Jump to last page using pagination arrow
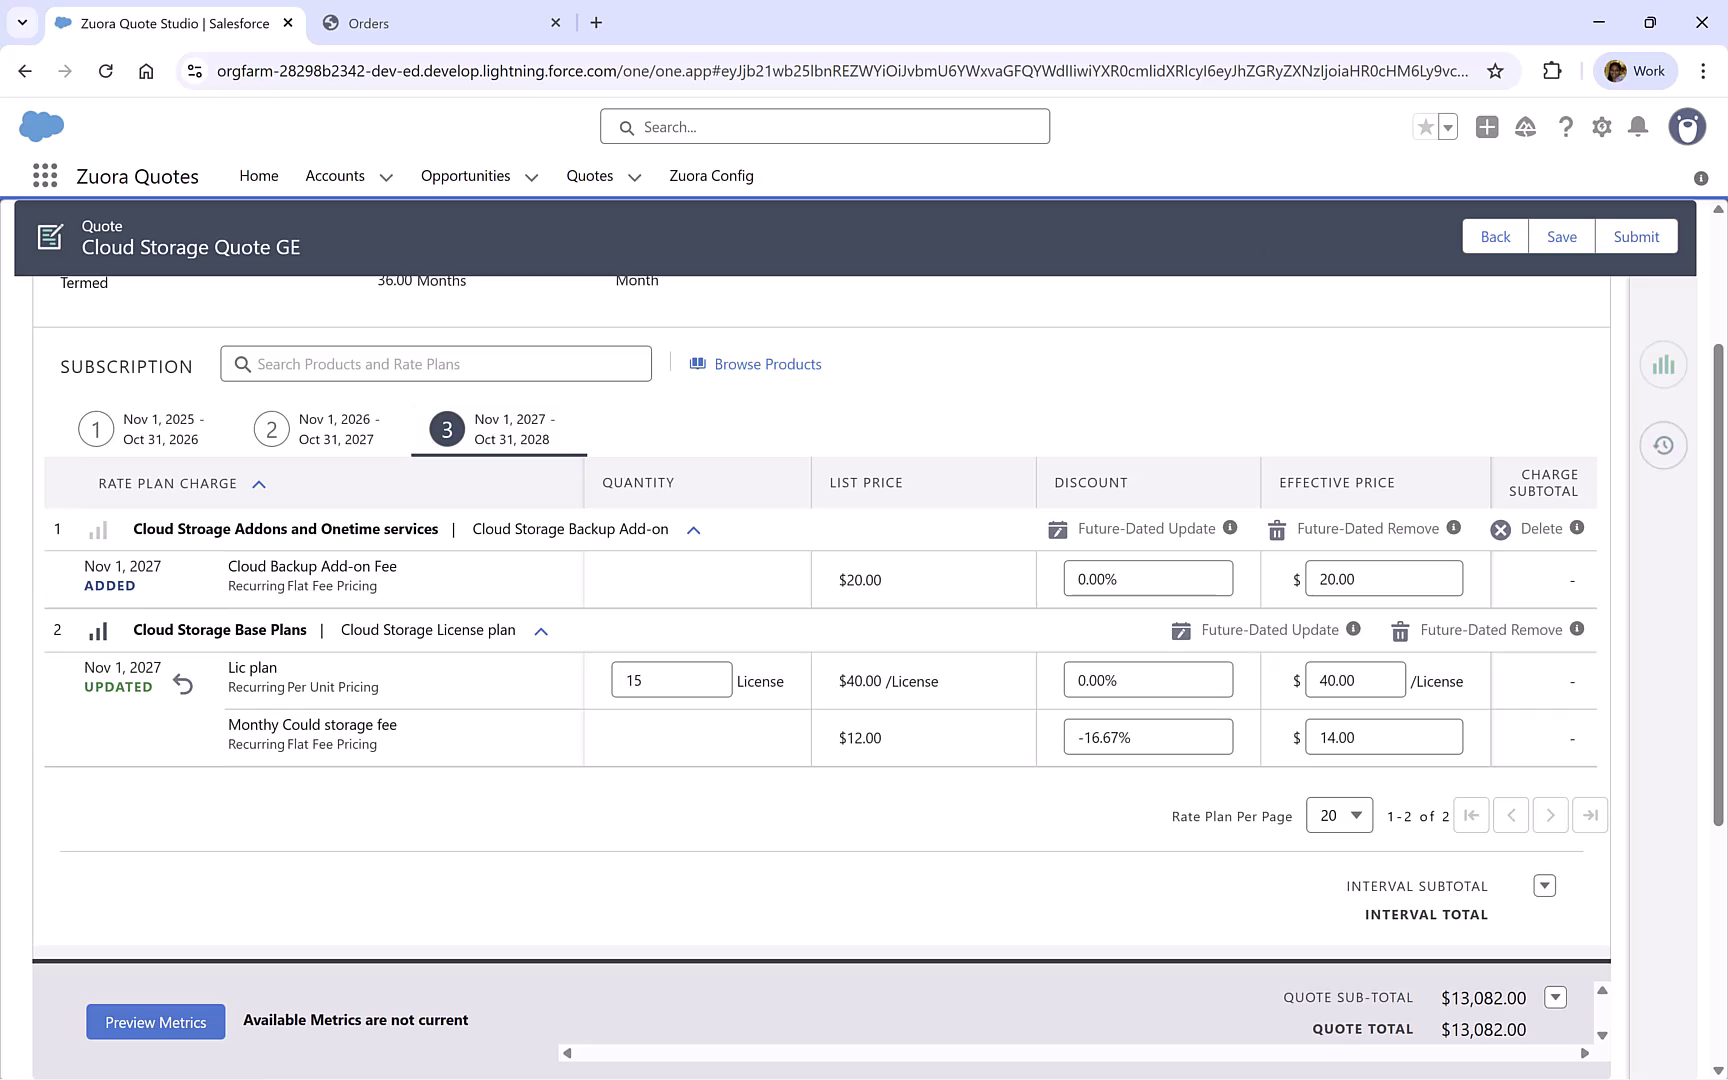1728x1080 pixels. tap(1590, 815)
